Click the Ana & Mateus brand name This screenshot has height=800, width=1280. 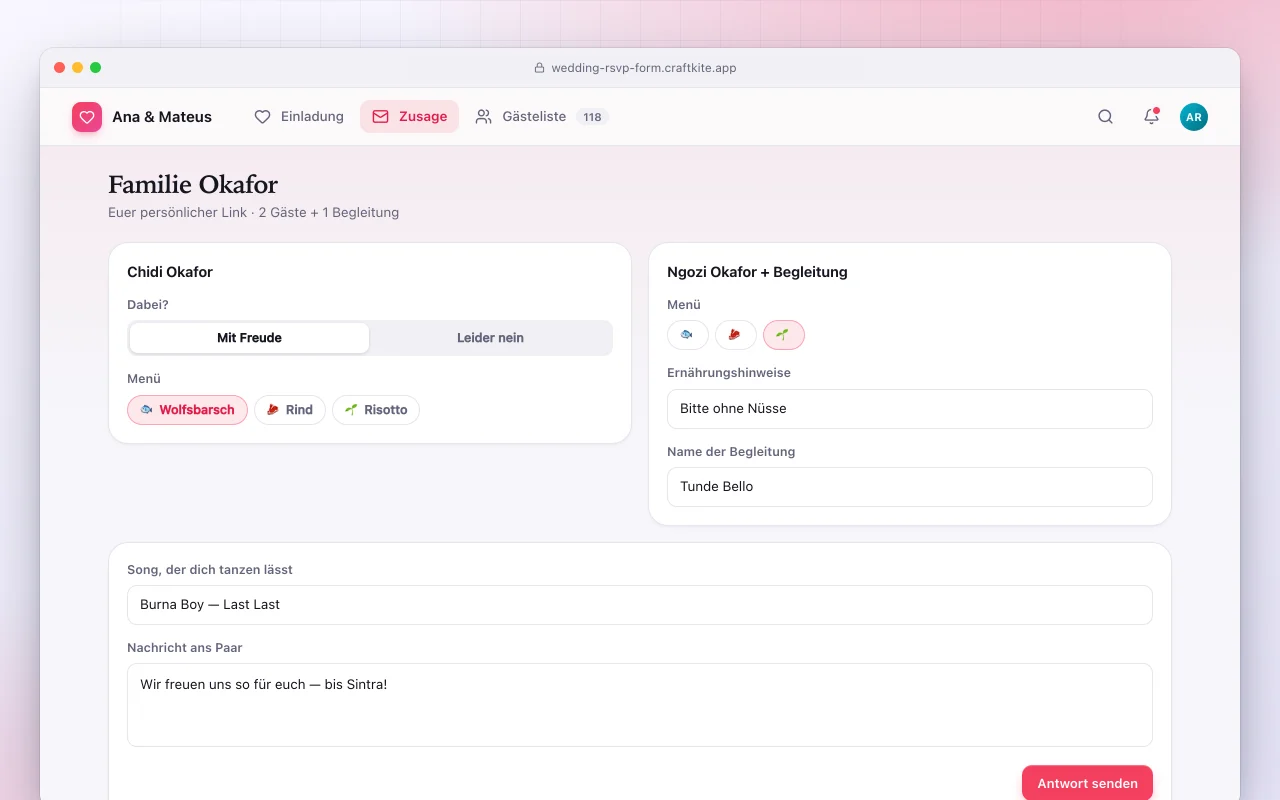click(x=162, y=117)
